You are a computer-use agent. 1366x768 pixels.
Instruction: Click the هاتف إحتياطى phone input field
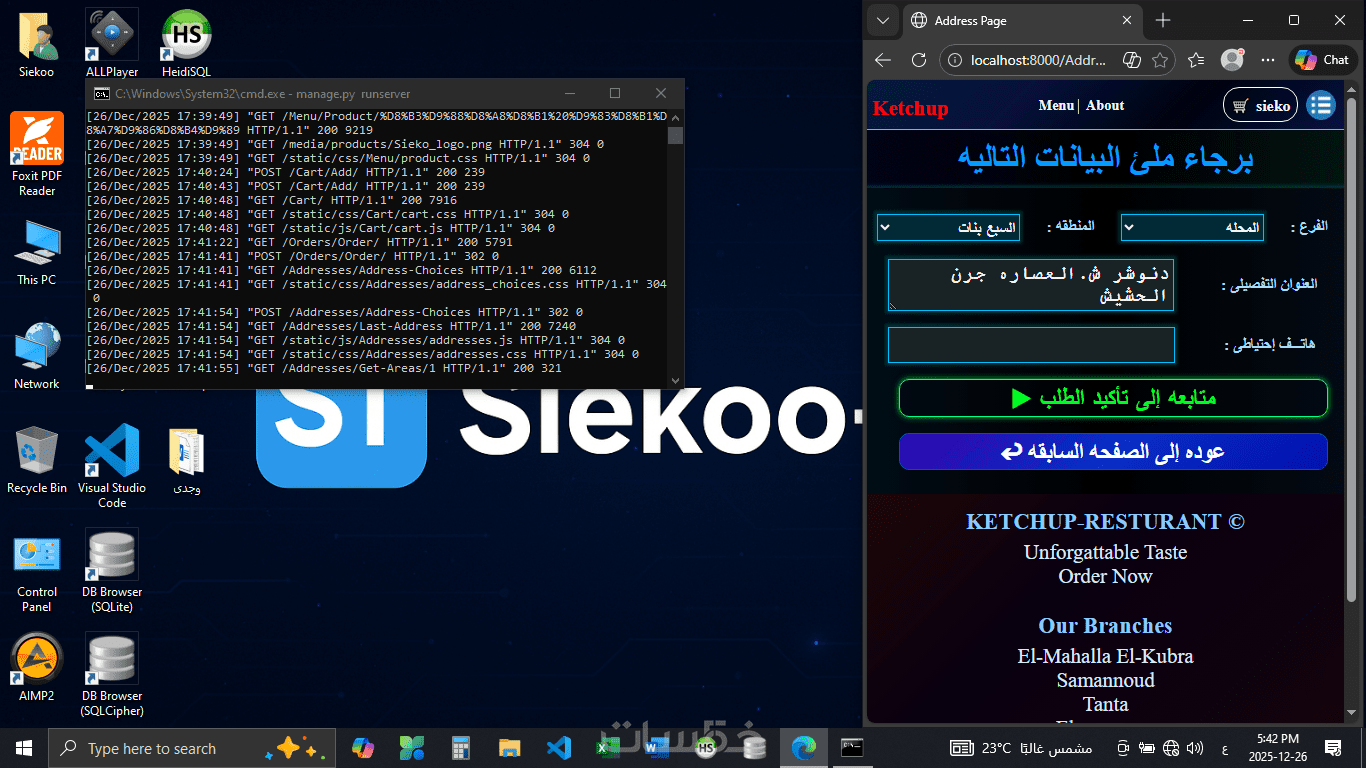(x=1031, y=345)
